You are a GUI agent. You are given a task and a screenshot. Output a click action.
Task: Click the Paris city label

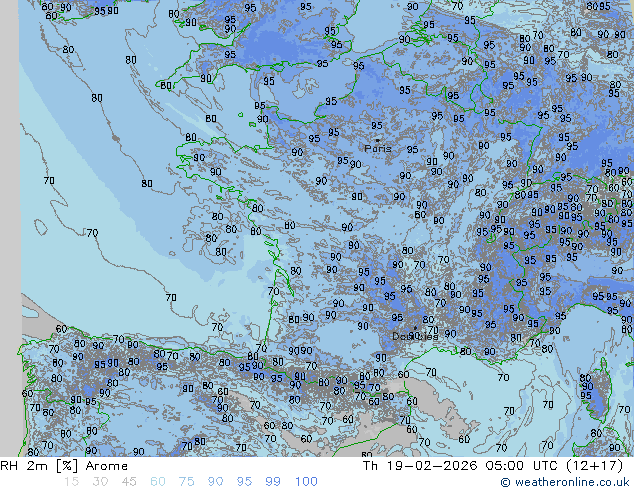click(x=378, y=148)
